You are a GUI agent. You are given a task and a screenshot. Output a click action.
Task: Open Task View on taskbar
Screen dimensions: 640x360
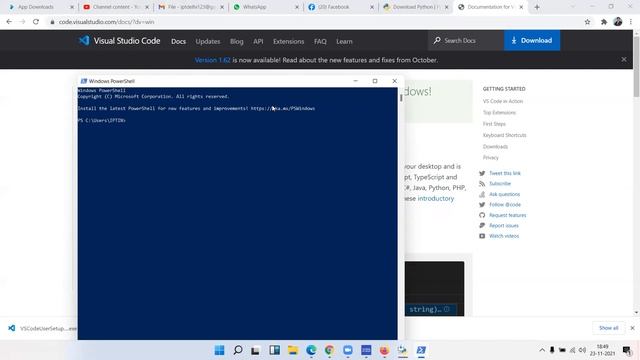click(x=256, y=350)
